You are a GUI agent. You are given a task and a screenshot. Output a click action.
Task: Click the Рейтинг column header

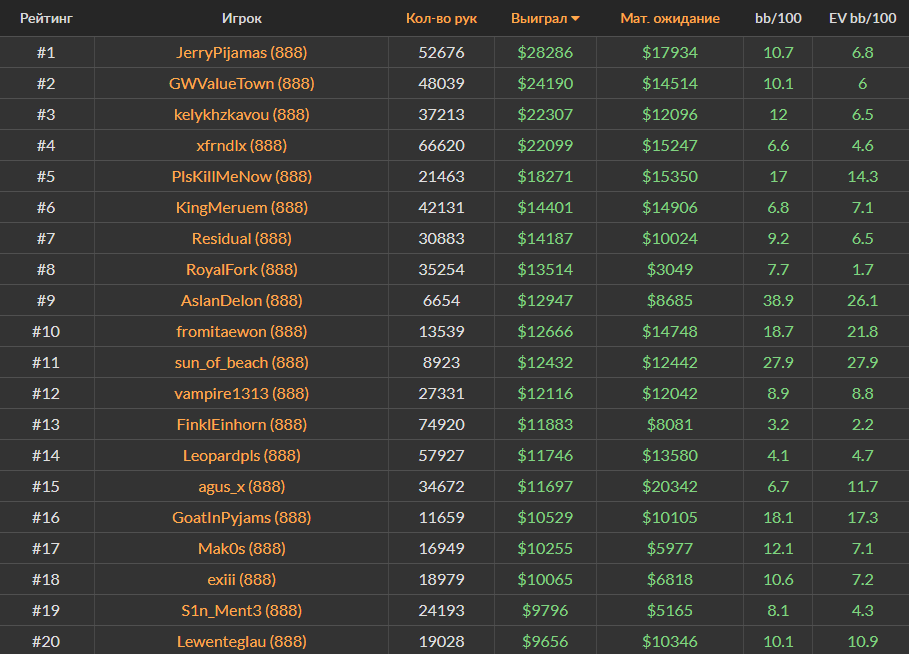click(46, 18)
